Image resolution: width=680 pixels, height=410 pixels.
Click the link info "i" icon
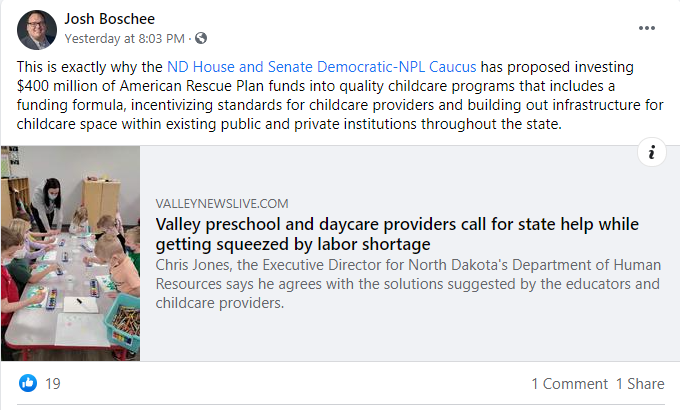651,153
